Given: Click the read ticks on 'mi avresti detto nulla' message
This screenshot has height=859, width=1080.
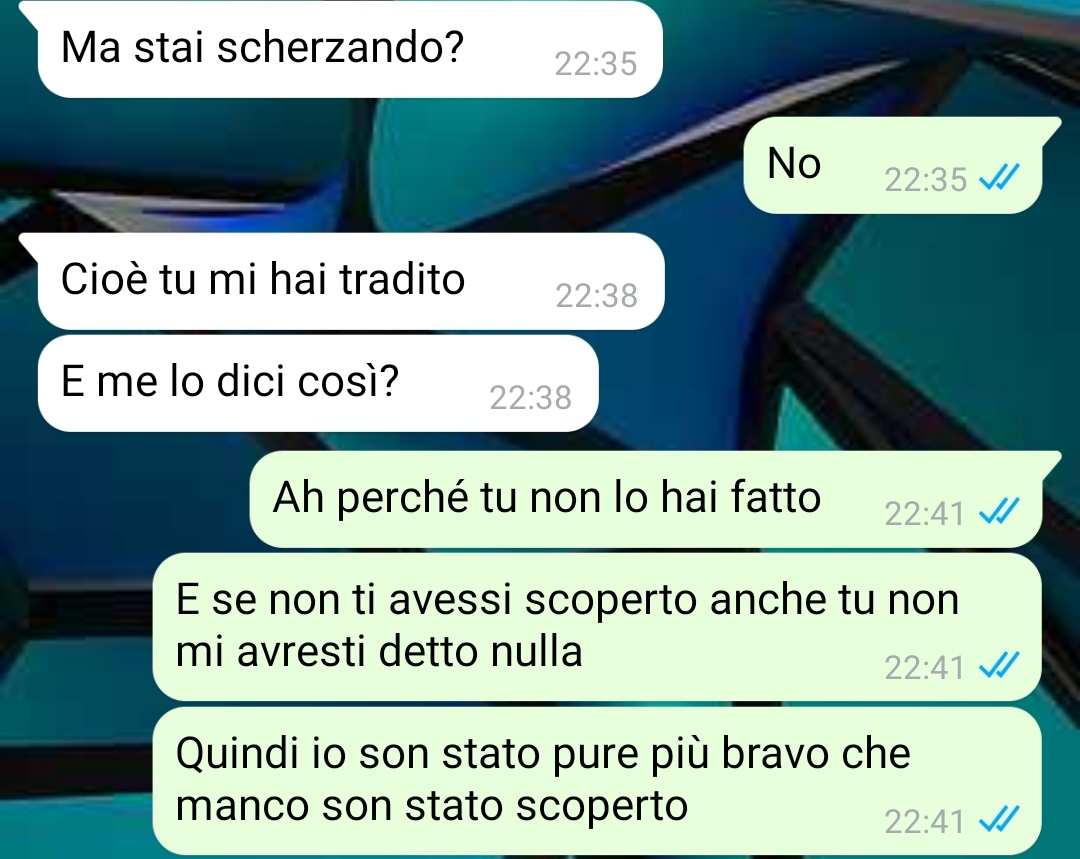Looking at the screenshot, I should (999, 666).
